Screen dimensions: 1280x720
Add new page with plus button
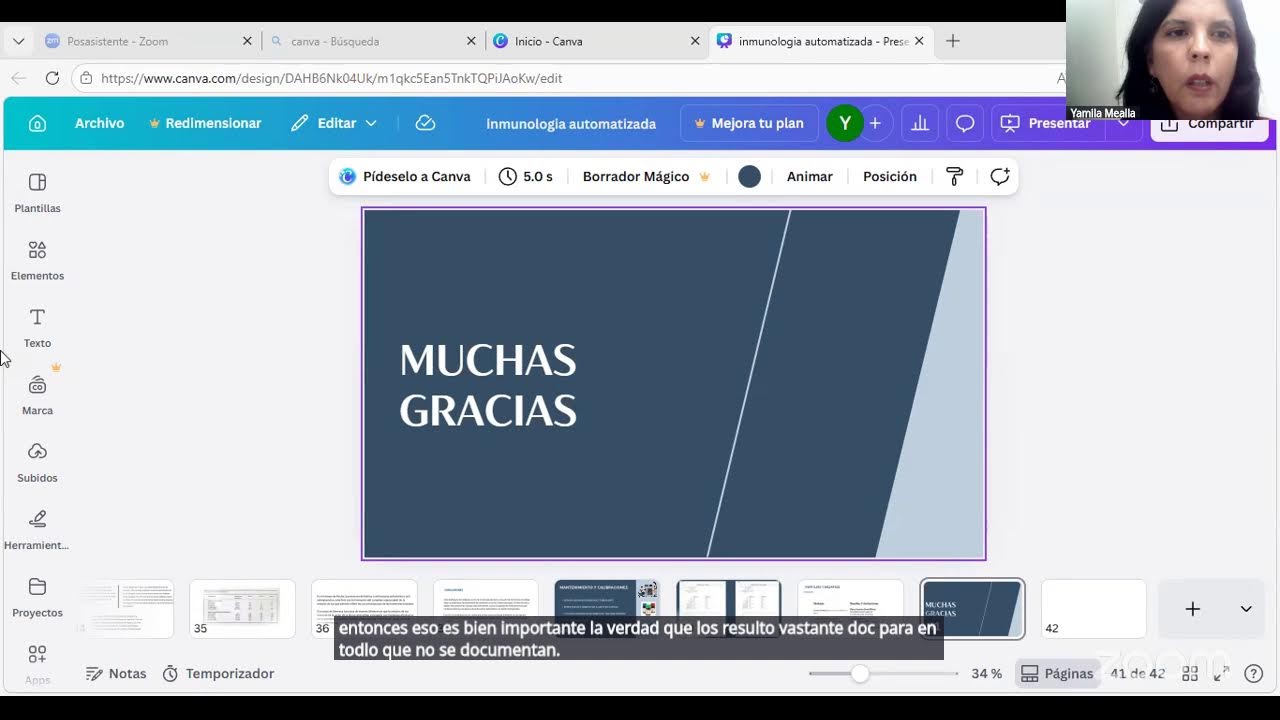pyautogui.click(x=1193, y=609)
